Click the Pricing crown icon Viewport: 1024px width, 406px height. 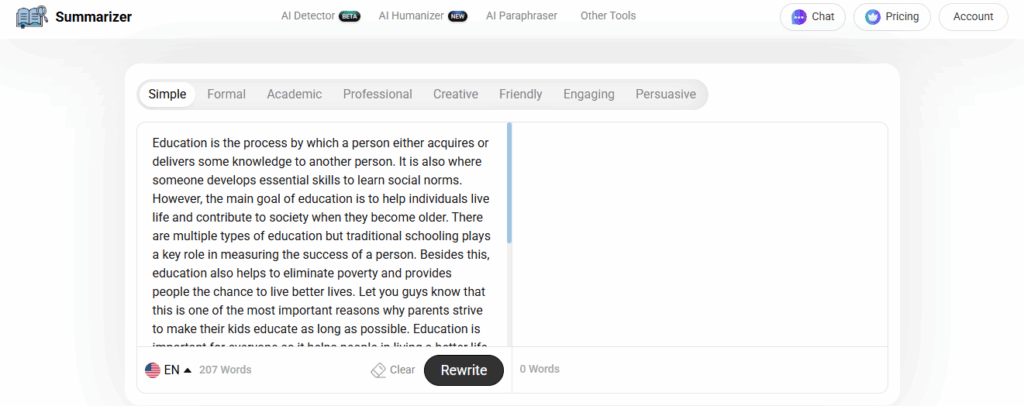tap(872, 17)
